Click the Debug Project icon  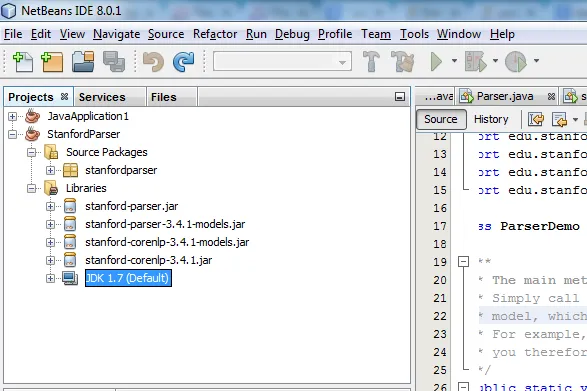pos(476,61)
